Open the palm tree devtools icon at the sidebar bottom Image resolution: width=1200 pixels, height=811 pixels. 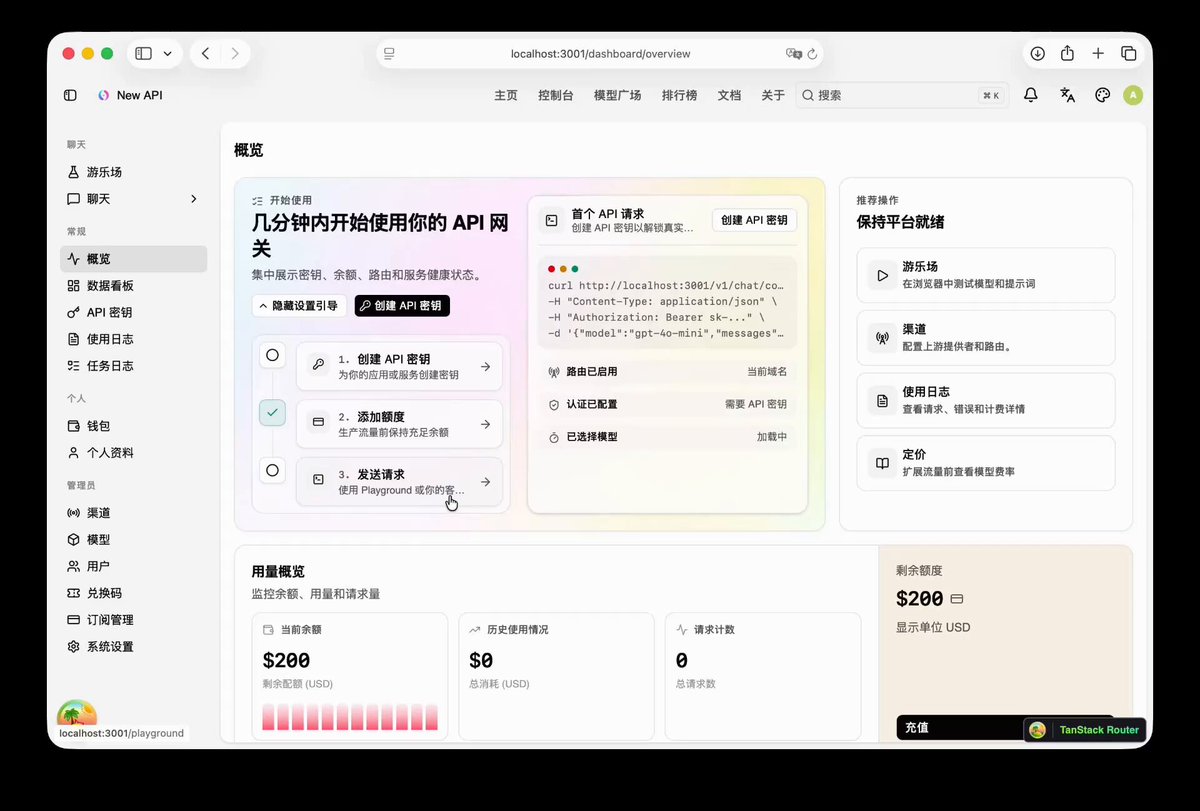click(76, 714)
